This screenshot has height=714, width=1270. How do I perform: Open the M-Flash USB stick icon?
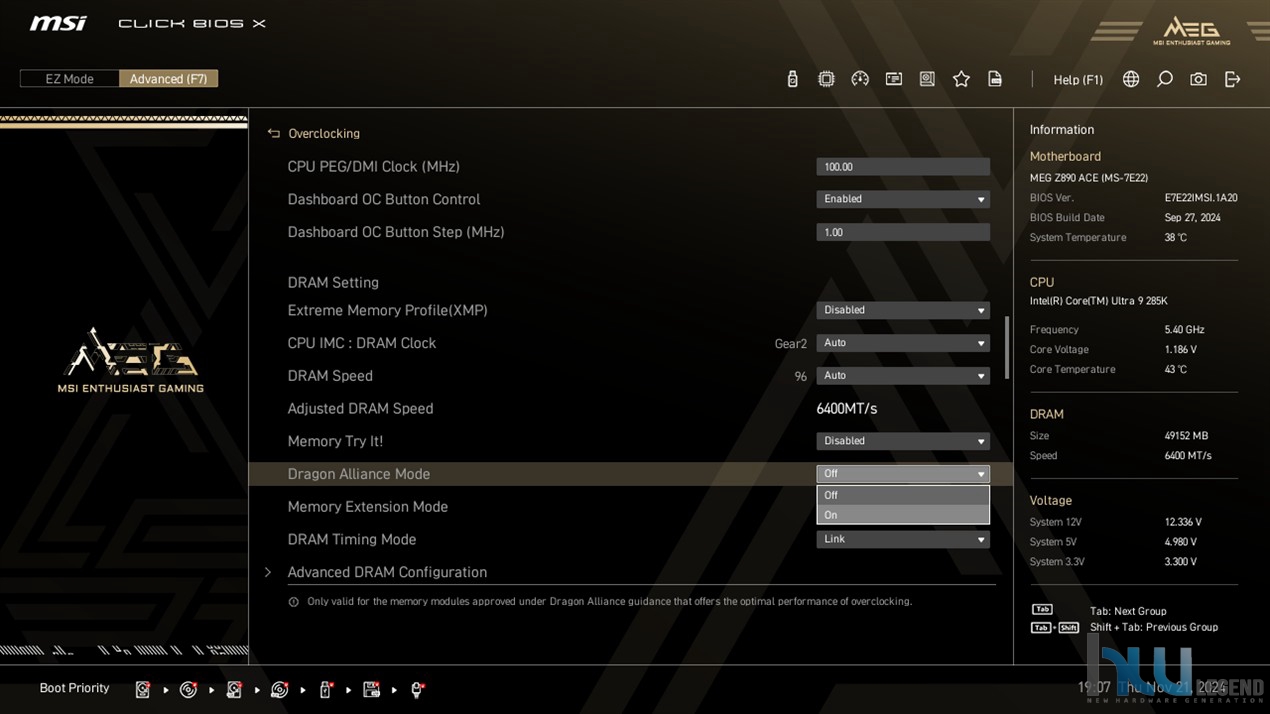(x=793, y=79)
